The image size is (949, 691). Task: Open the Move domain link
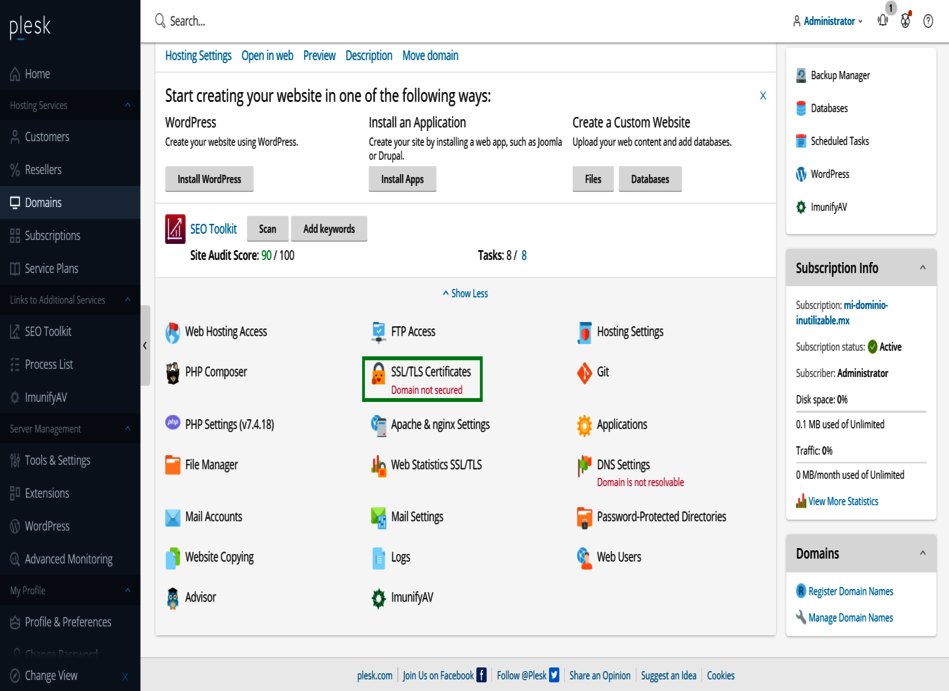(430, 56)
